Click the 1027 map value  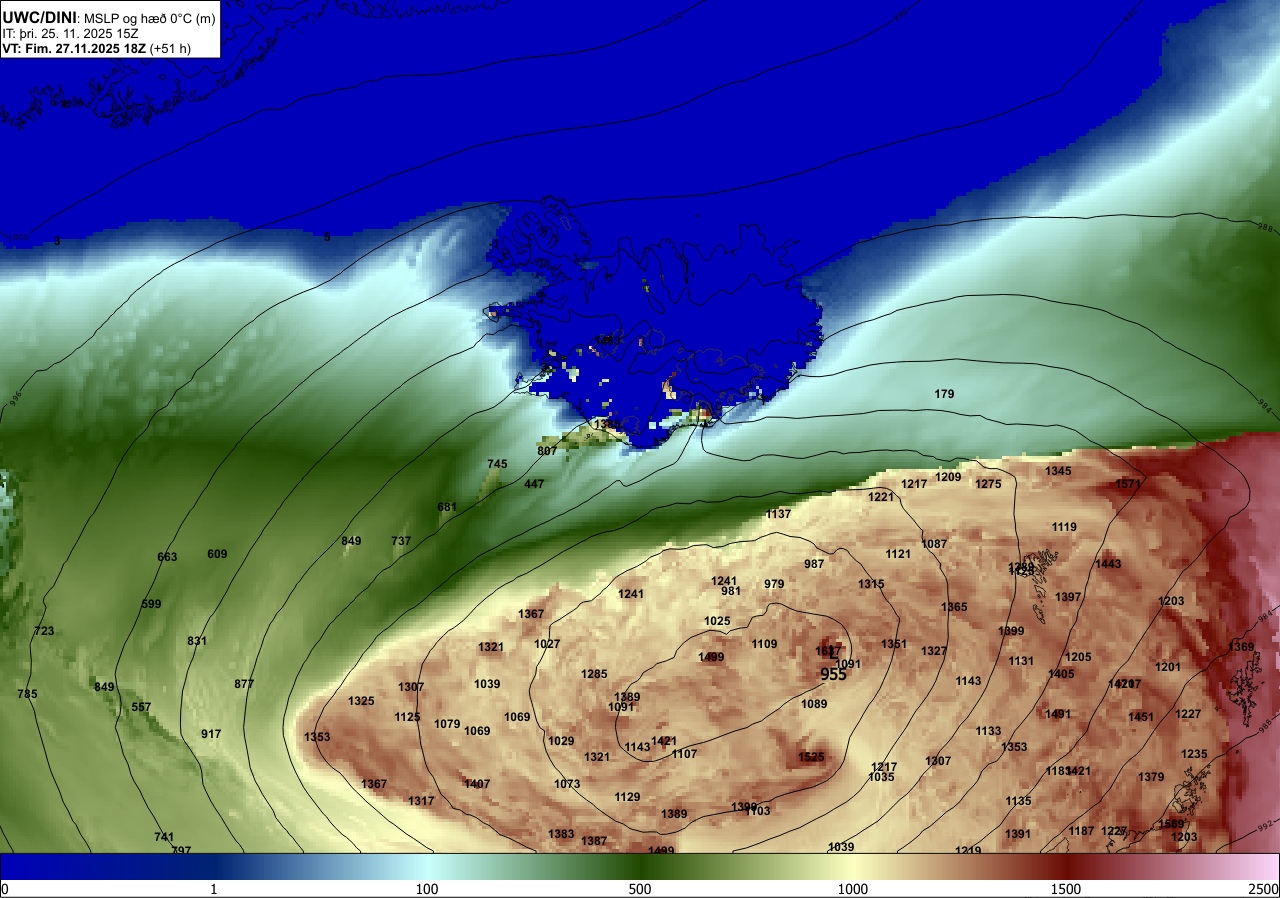coord(547,644)
